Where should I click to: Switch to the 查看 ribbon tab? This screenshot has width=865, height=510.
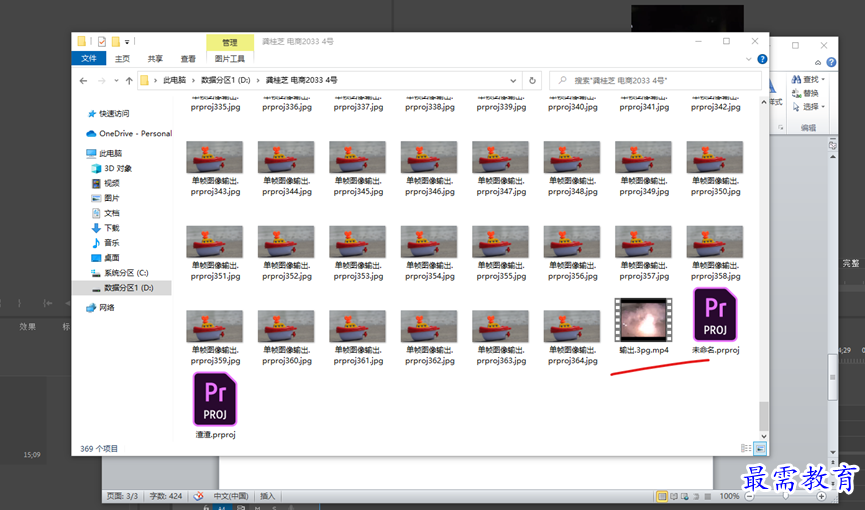click(188, 59)
